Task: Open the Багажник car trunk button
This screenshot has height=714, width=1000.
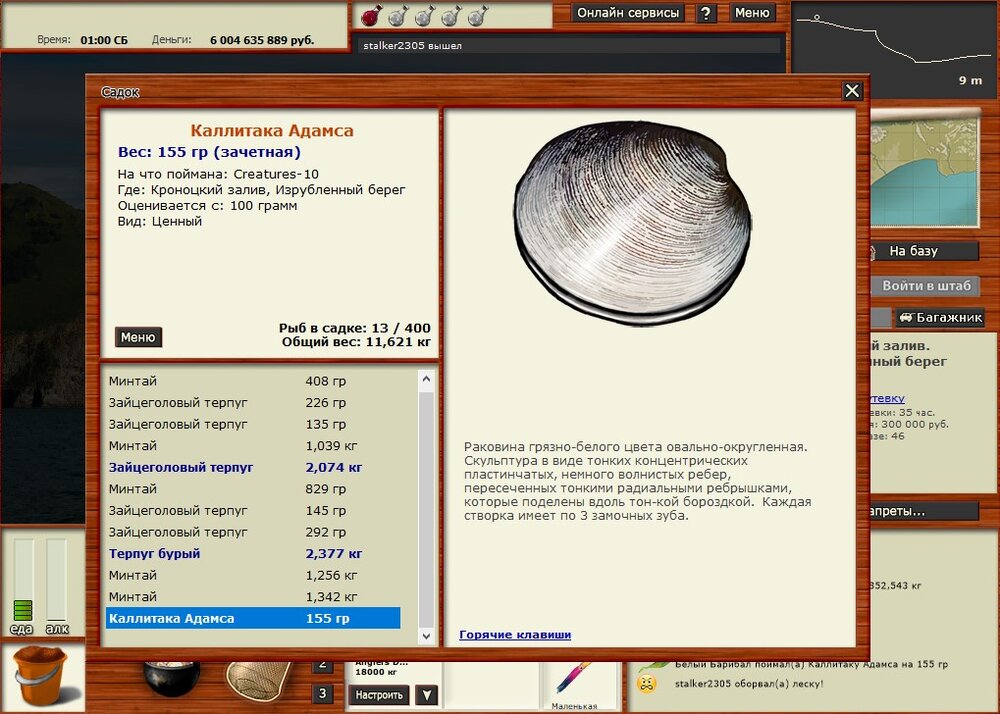Action: pyautogui.click(x=939, y=318)
